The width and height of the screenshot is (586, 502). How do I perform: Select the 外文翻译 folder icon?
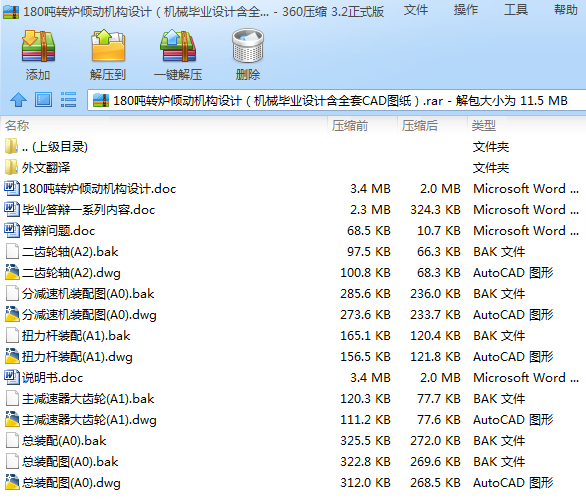(11, 167)
